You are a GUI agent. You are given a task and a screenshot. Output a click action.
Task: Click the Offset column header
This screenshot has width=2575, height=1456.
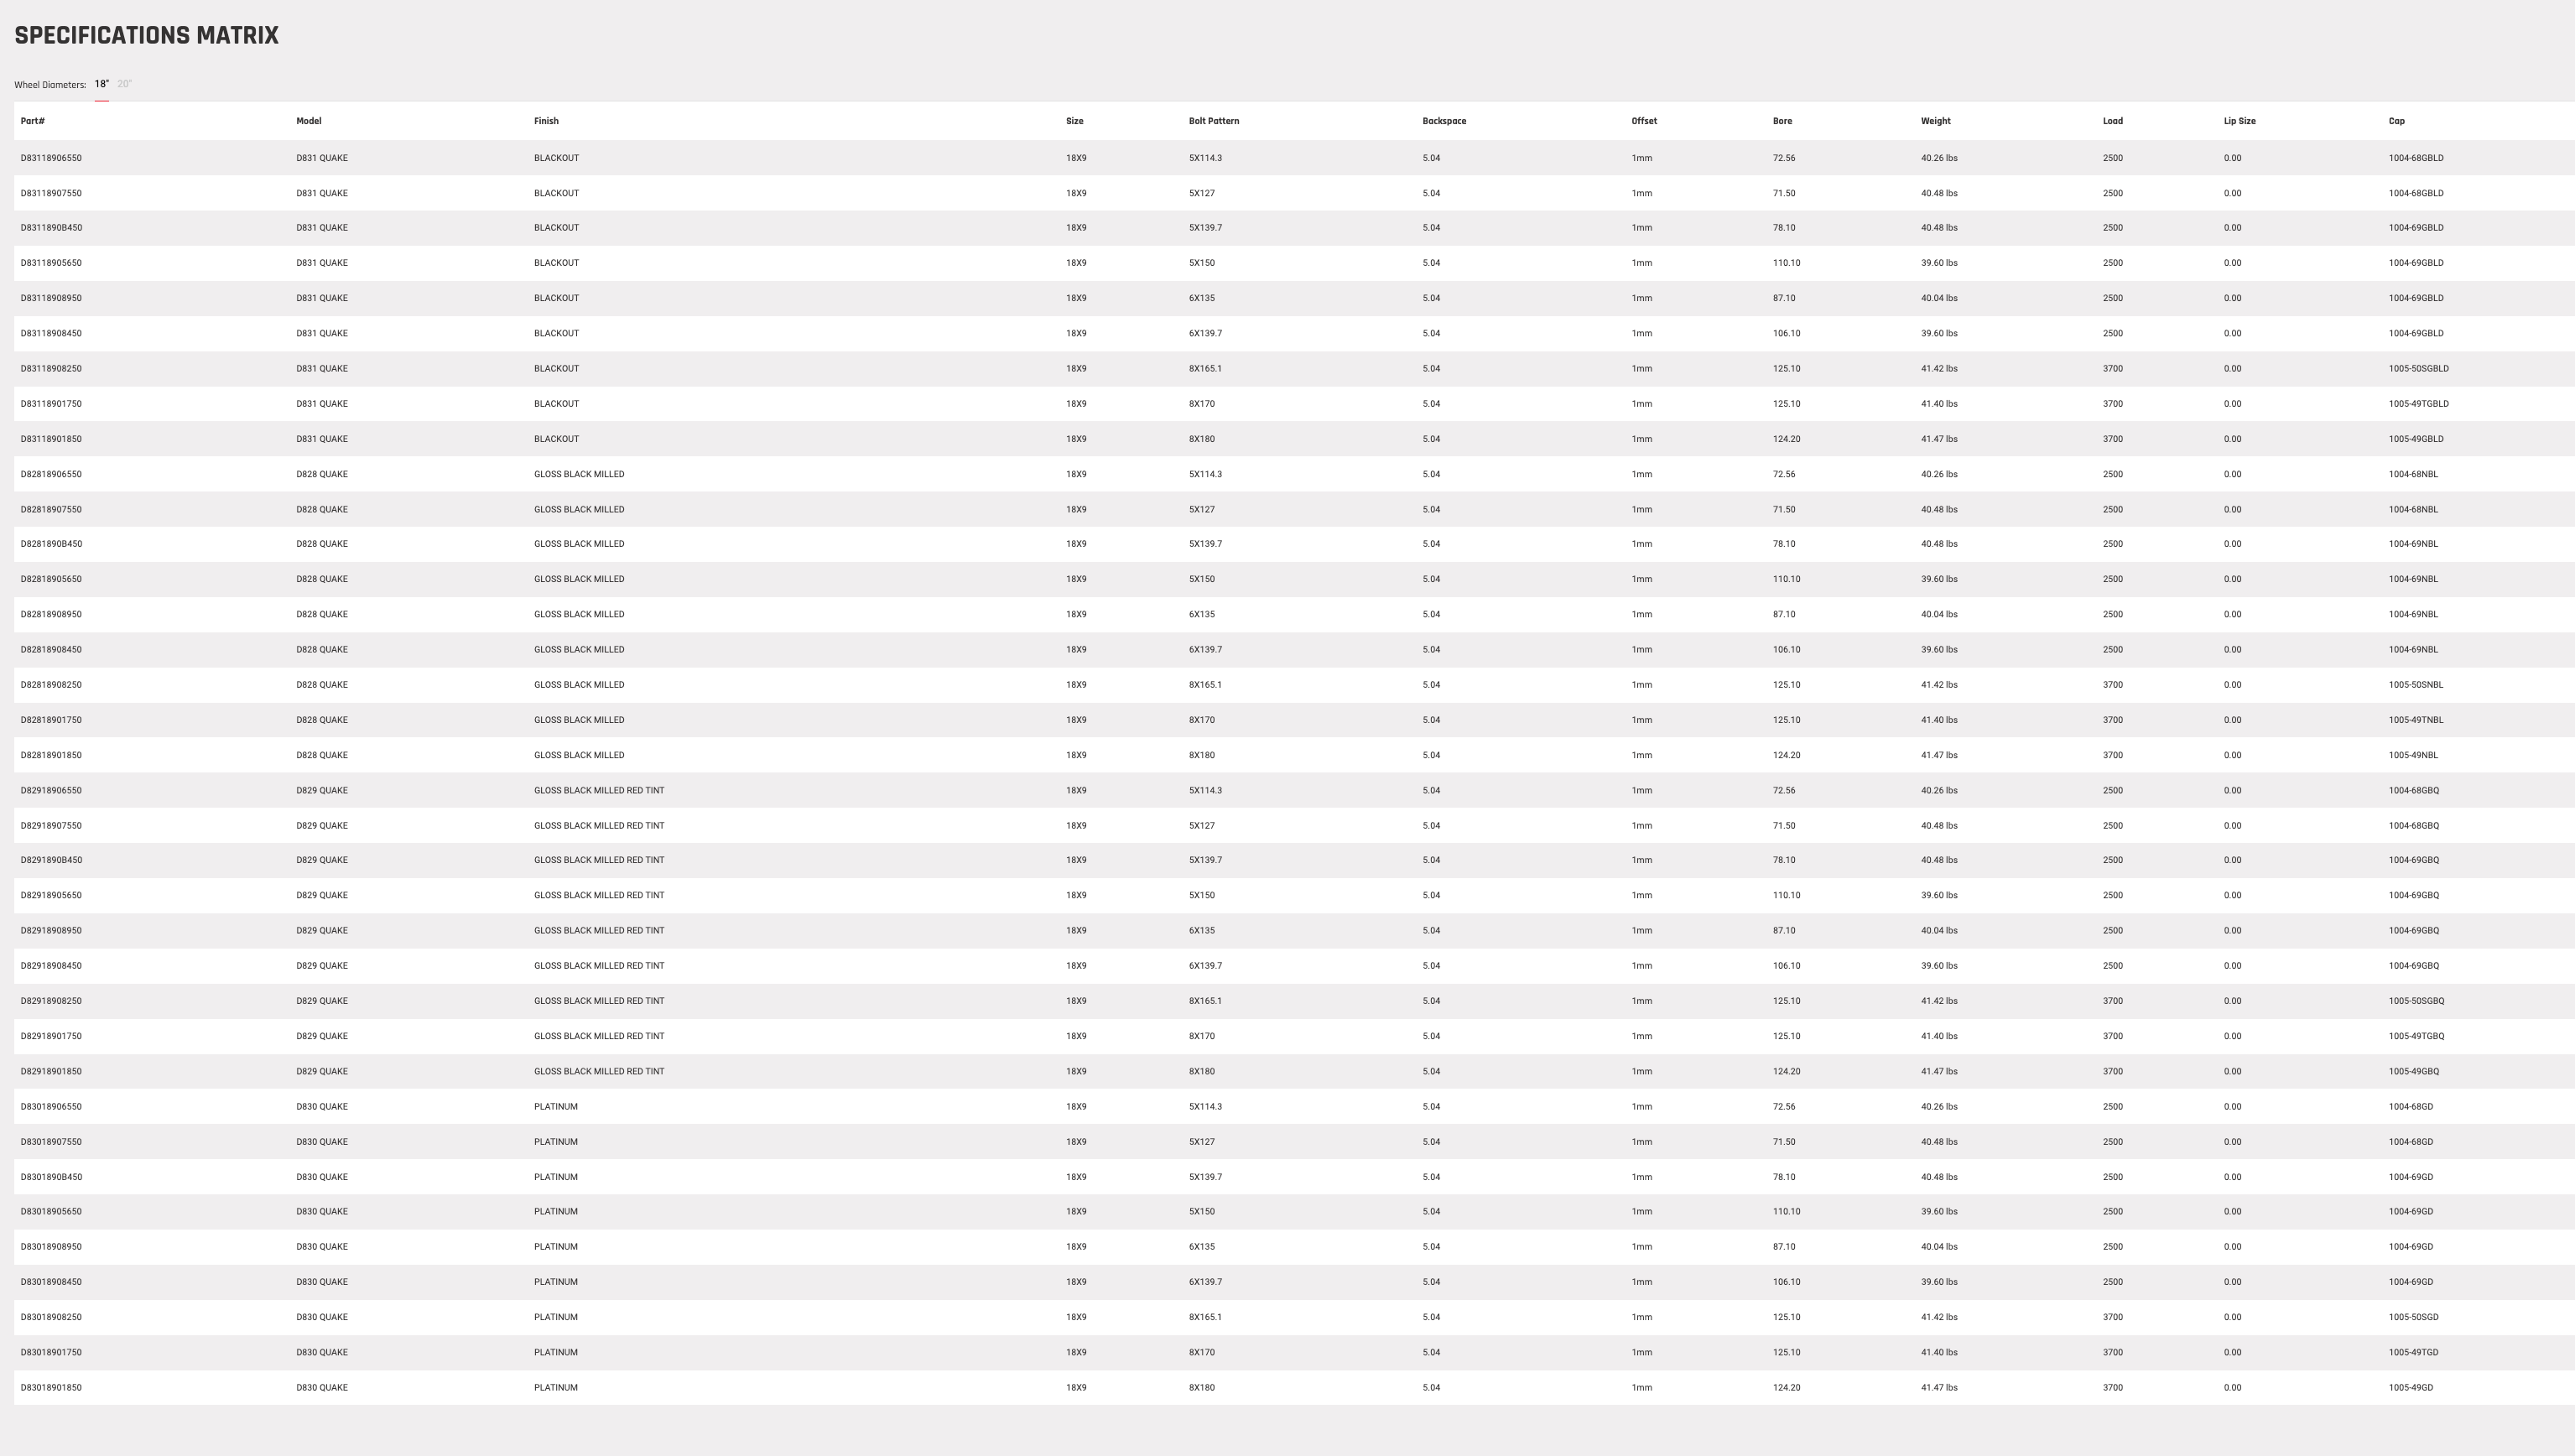point(1644,121)
